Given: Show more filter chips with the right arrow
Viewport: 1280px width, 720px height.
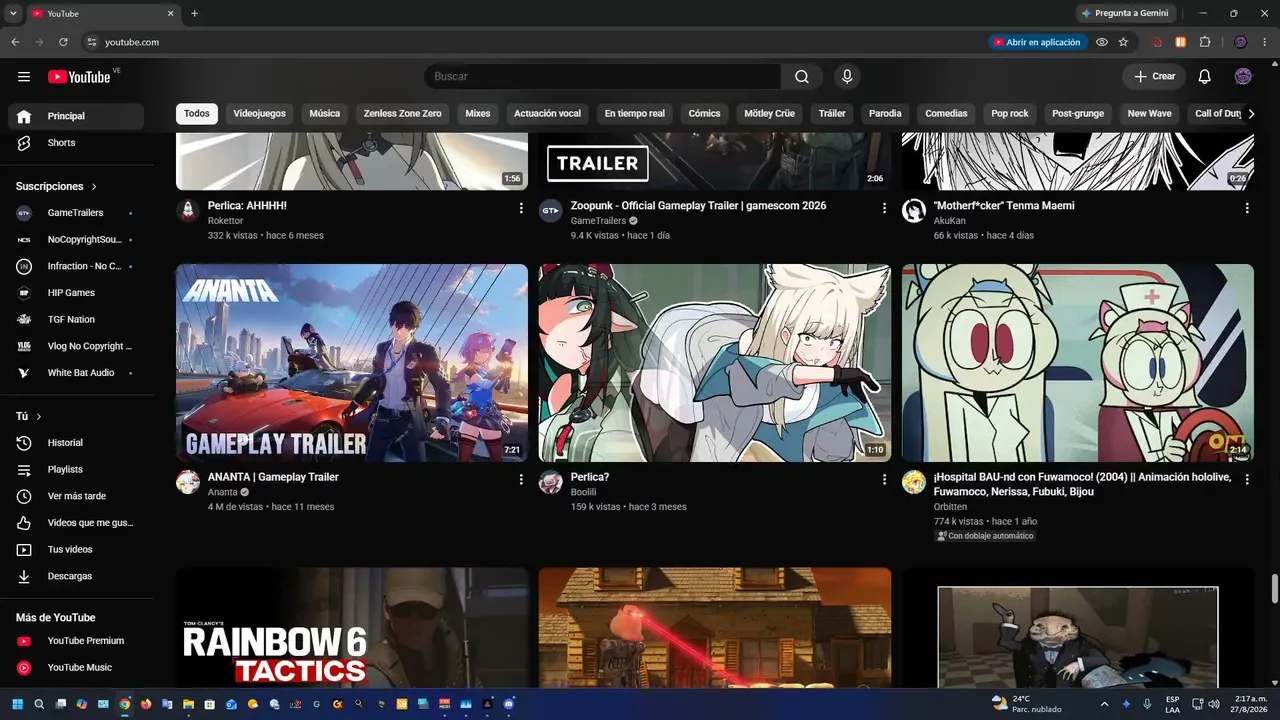Looking at the screenshot, I should (1250, 114).
